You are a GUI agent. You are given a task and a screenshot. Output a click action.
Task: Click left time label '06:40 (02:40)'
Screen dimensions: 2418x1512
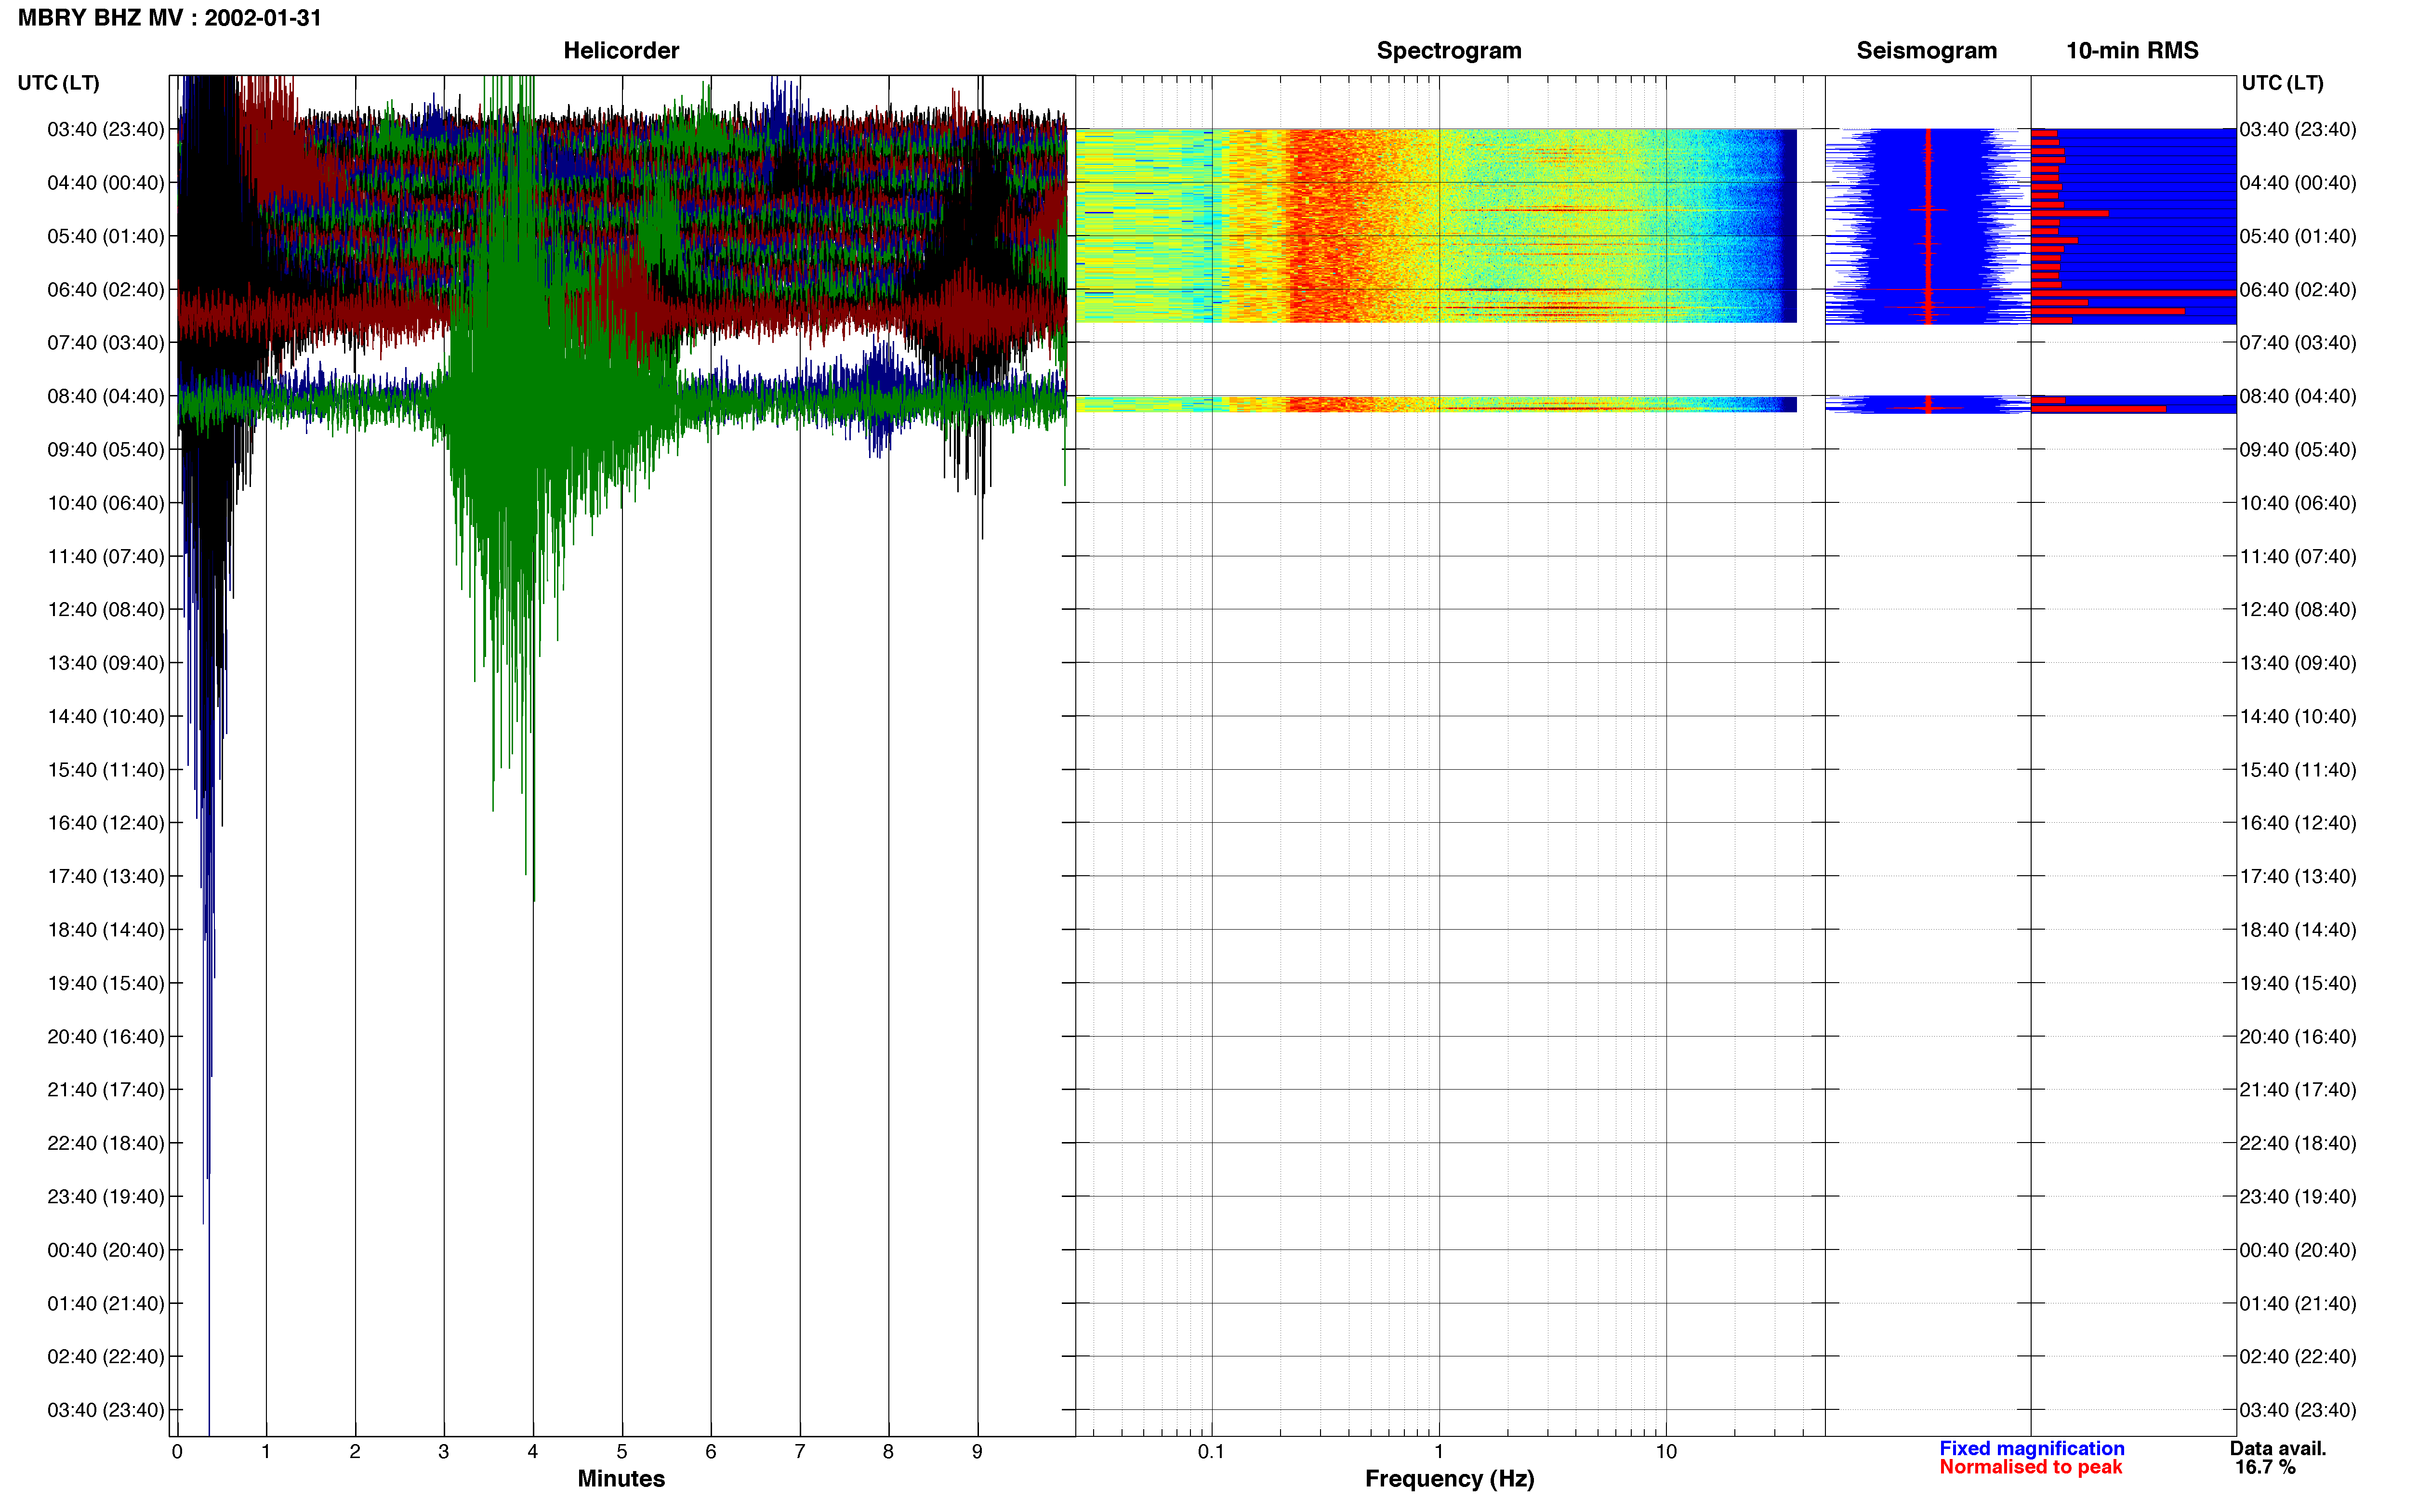(x=106, y=290)
